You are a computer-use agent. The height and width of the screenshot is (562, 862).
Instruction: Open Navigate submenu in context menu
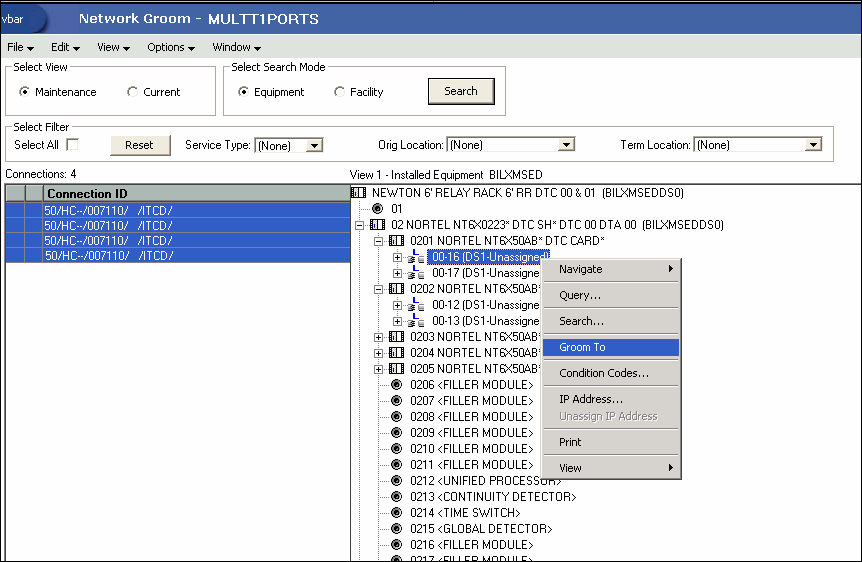coord(611,269)
